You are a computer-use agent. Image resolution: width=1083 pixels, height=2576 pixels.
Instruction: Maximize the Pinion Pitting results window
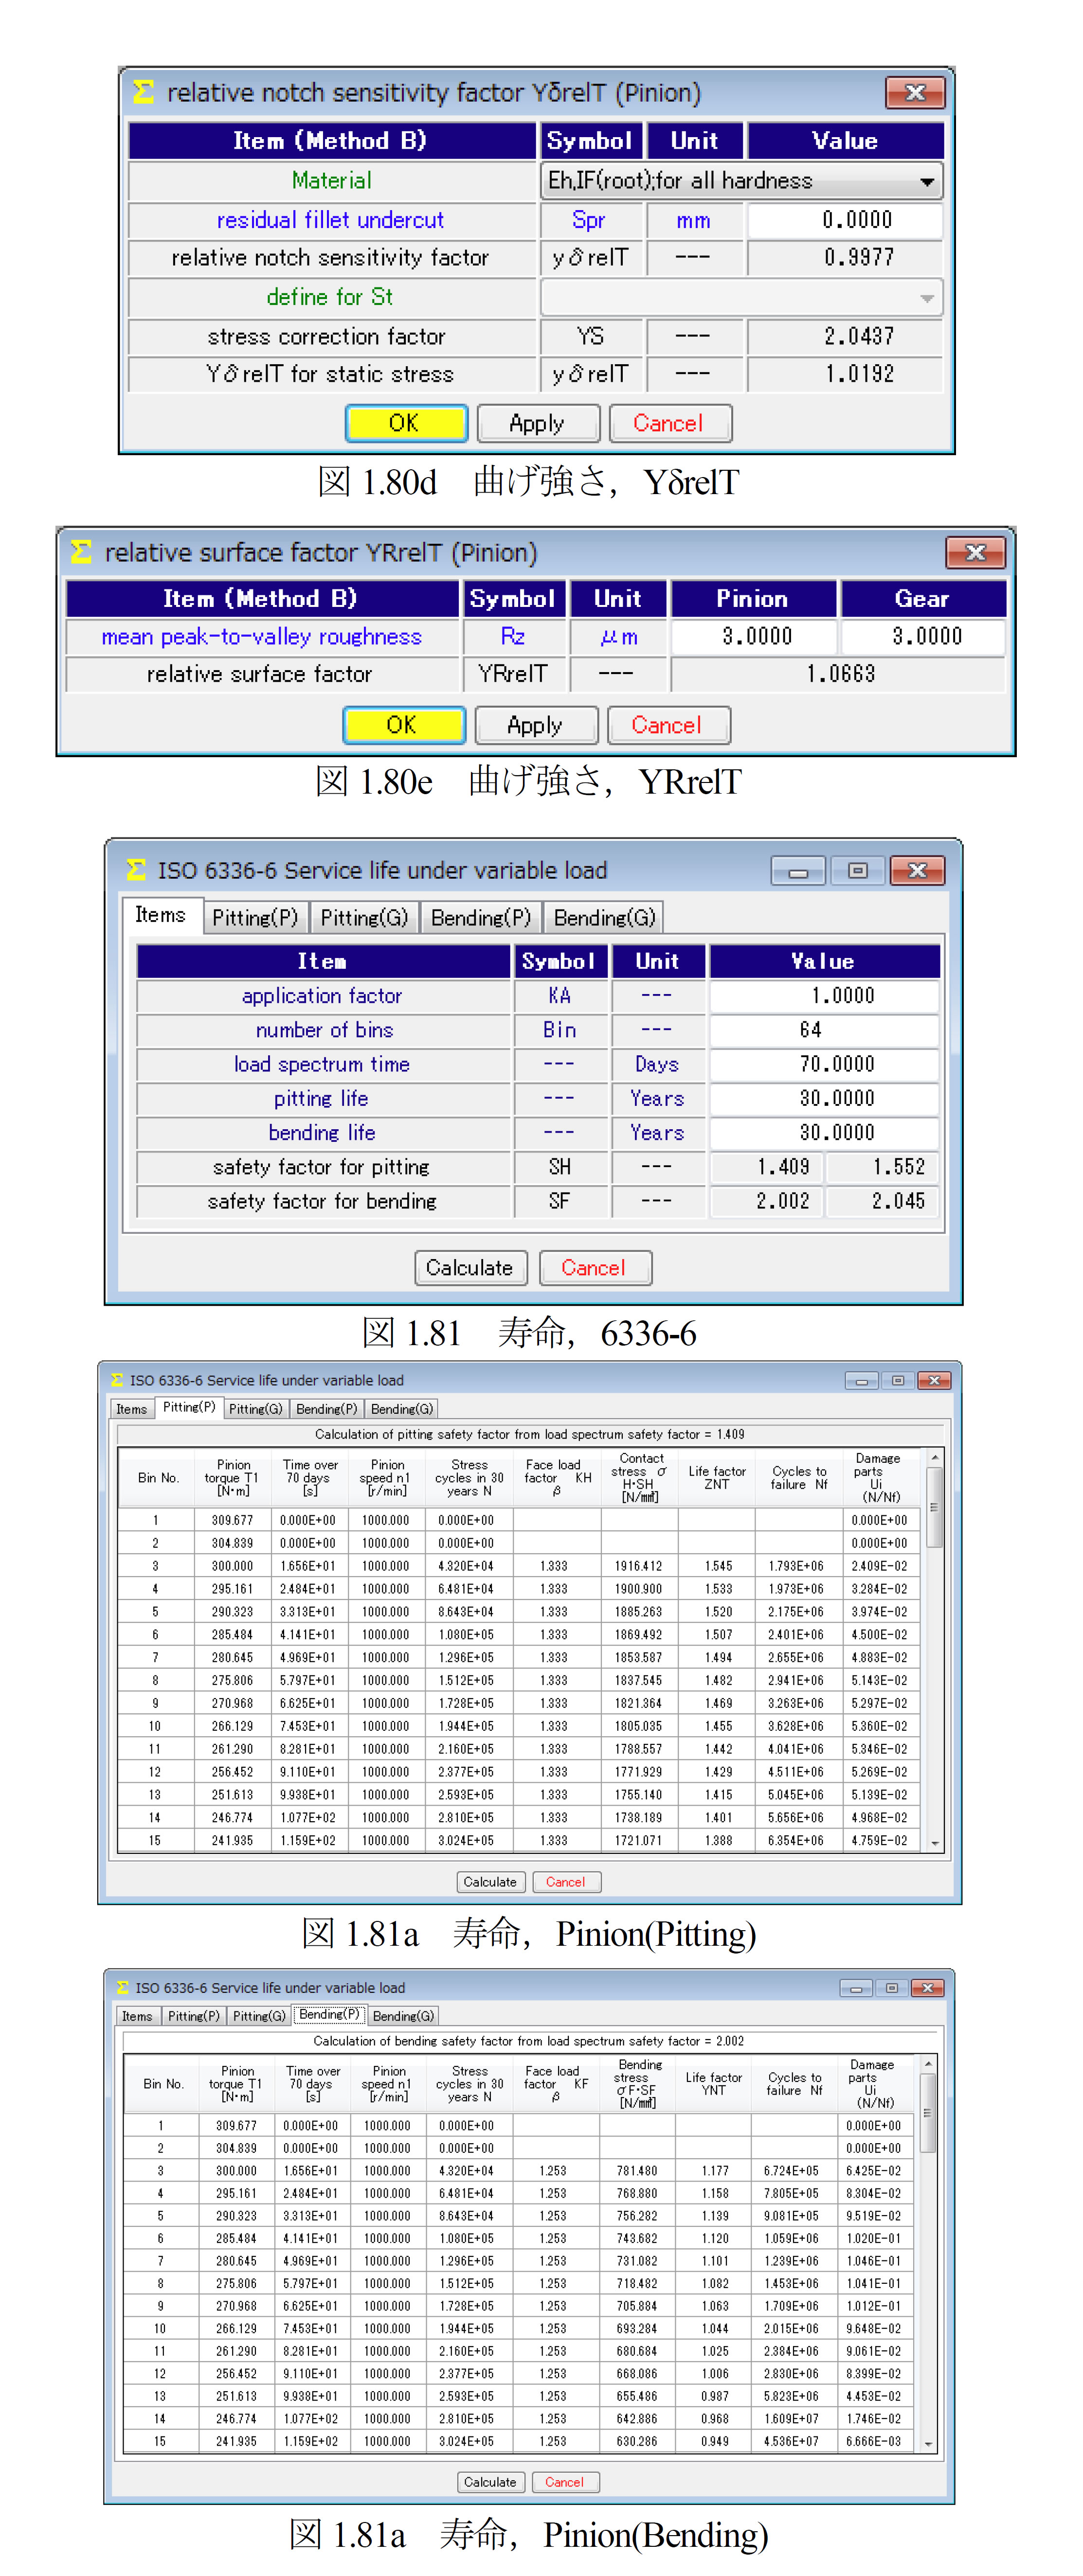(x=898, y=1381)
